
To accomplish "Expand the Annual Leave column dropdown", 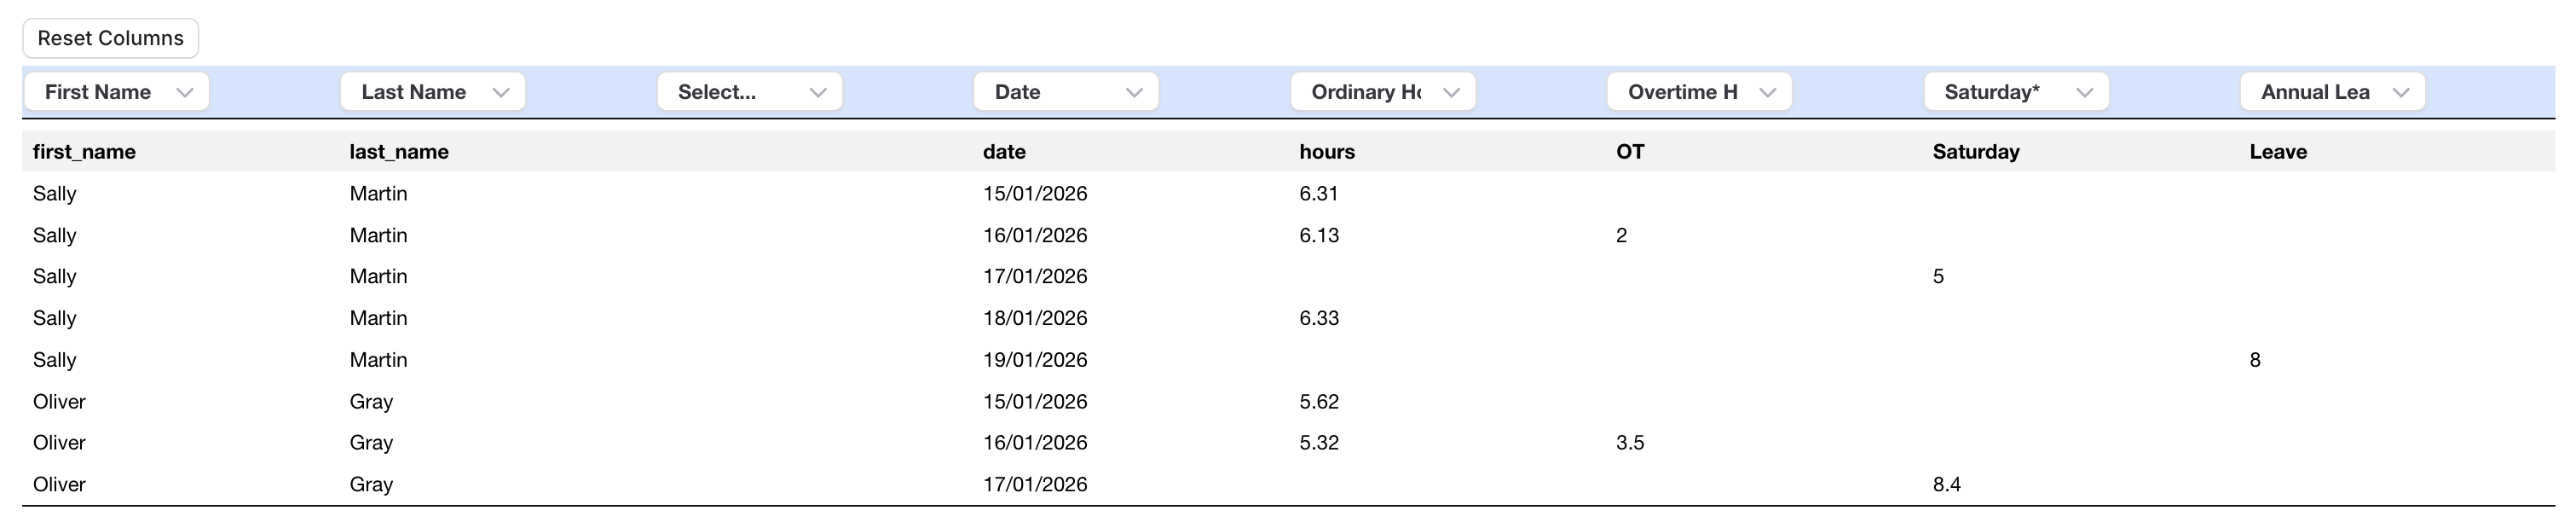I will pyautogui.click(x=2332, y=92).
